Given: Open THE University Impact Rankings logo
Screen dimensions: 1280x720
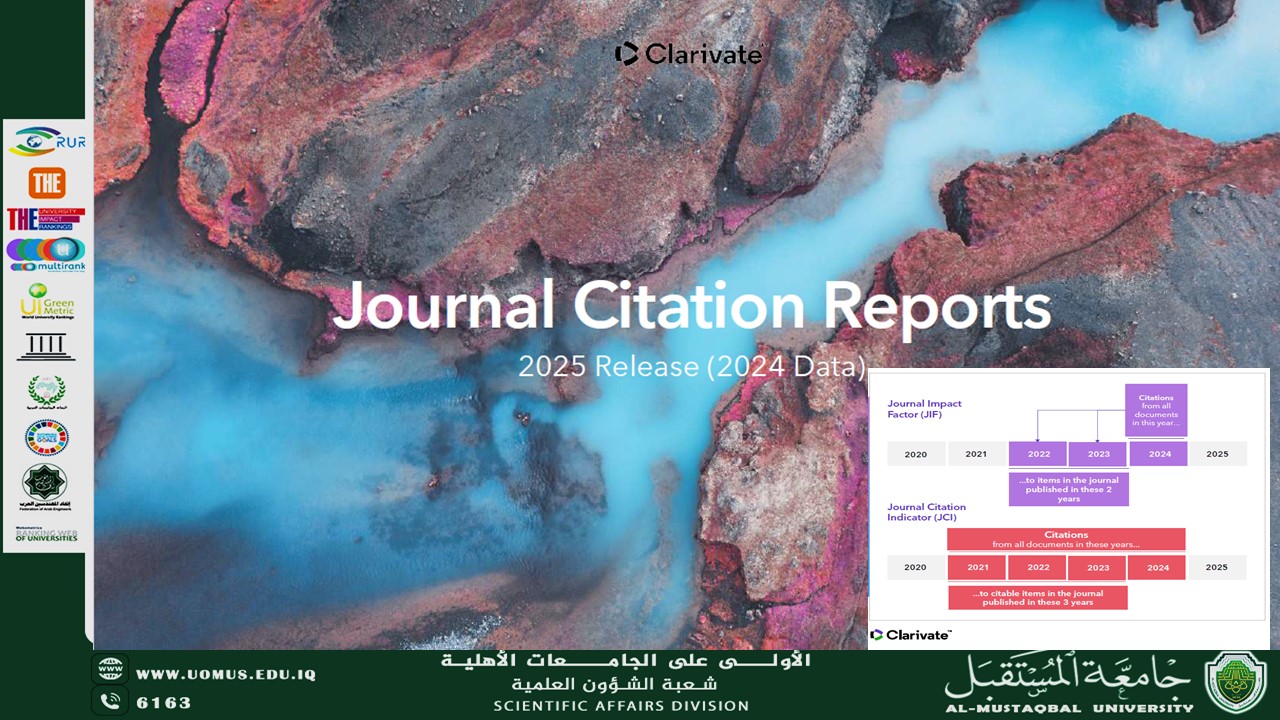Looking at the screenshot, I should tap(46, 219).
